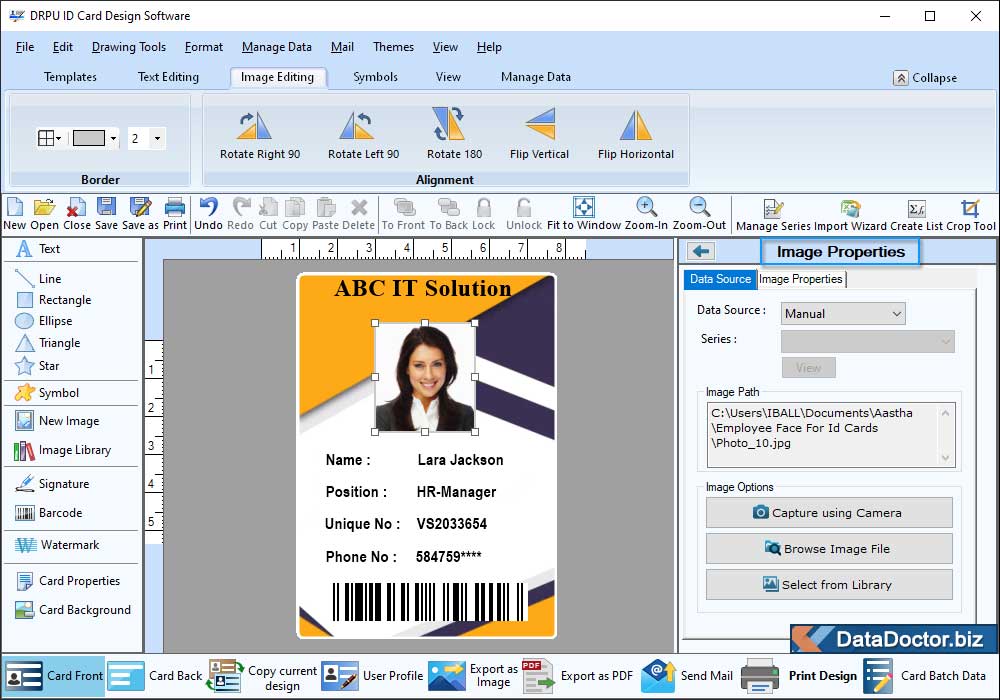The image size is (1000, 700).
Task: Open the Data Source combo box
Action: pyautogui.click(x=842, y=314)
